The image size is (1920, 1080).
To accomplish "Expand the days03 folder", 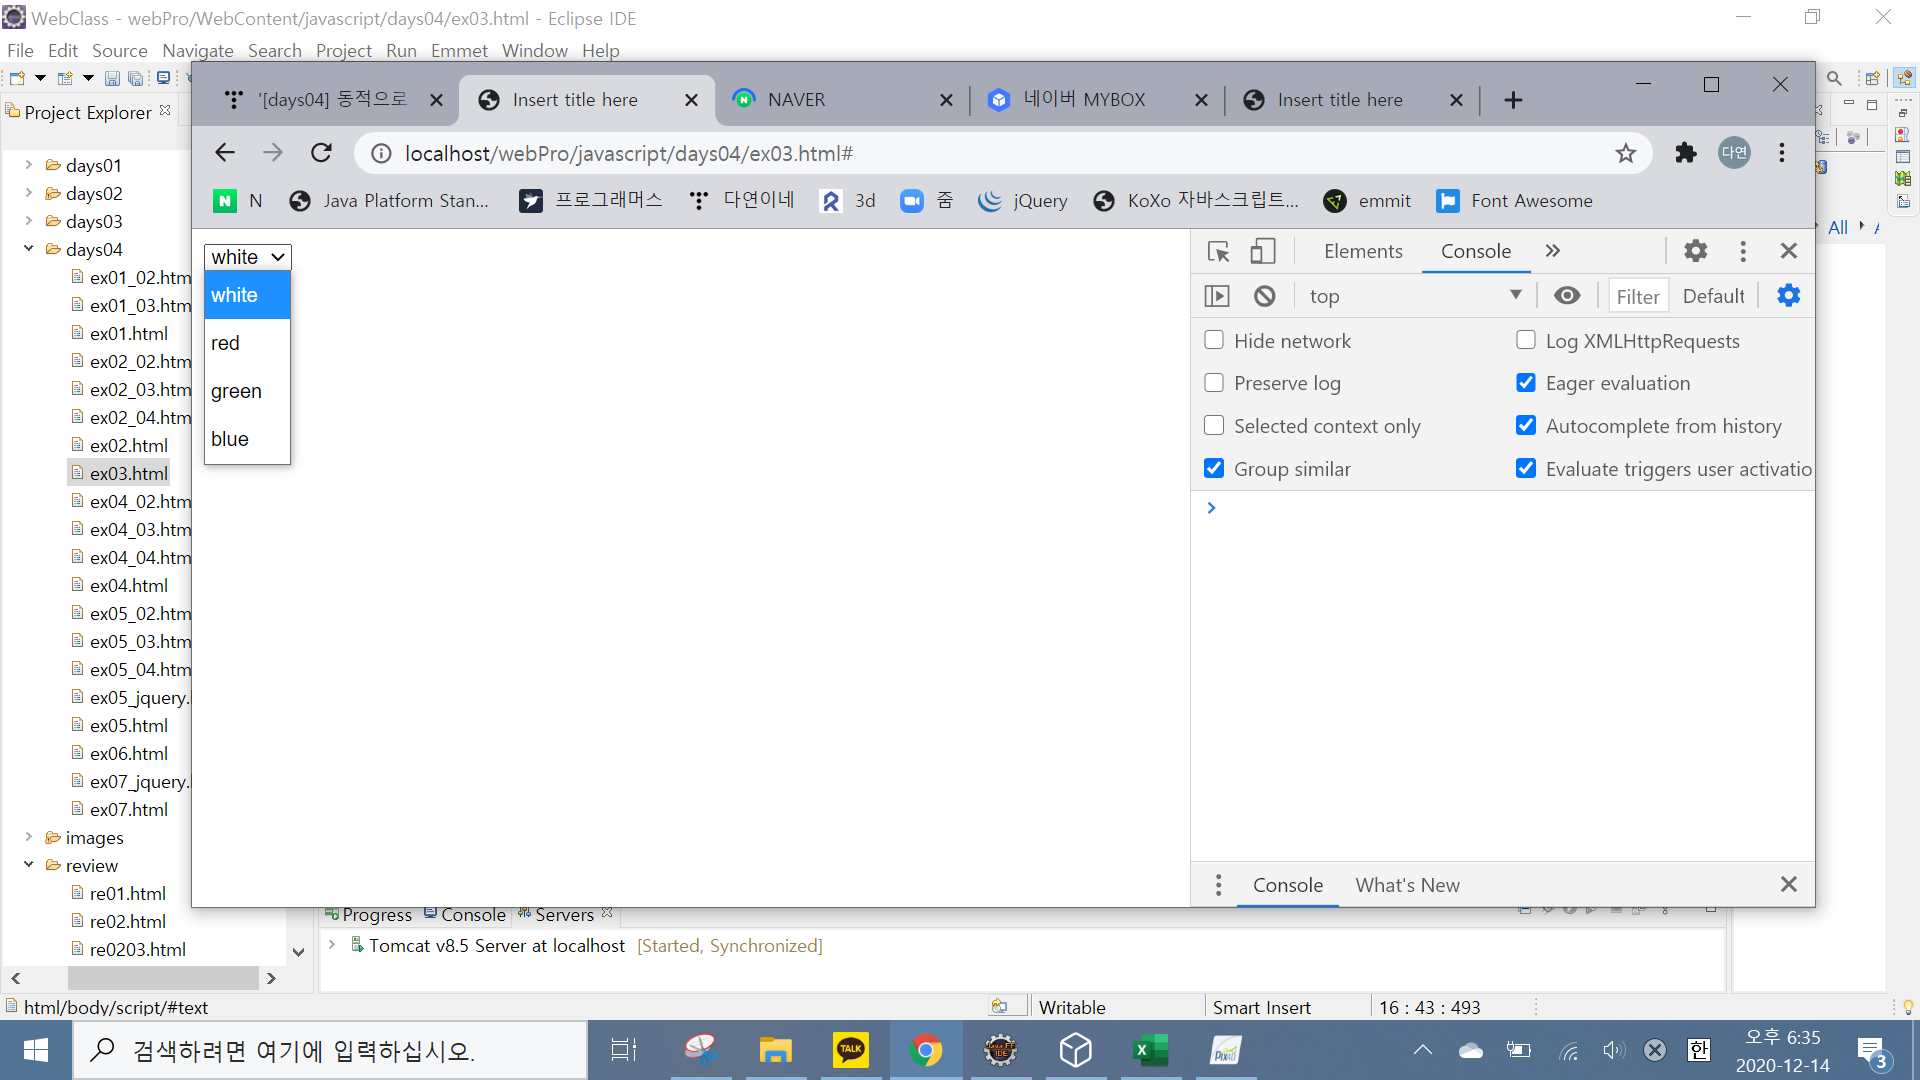I will point(28,221).
